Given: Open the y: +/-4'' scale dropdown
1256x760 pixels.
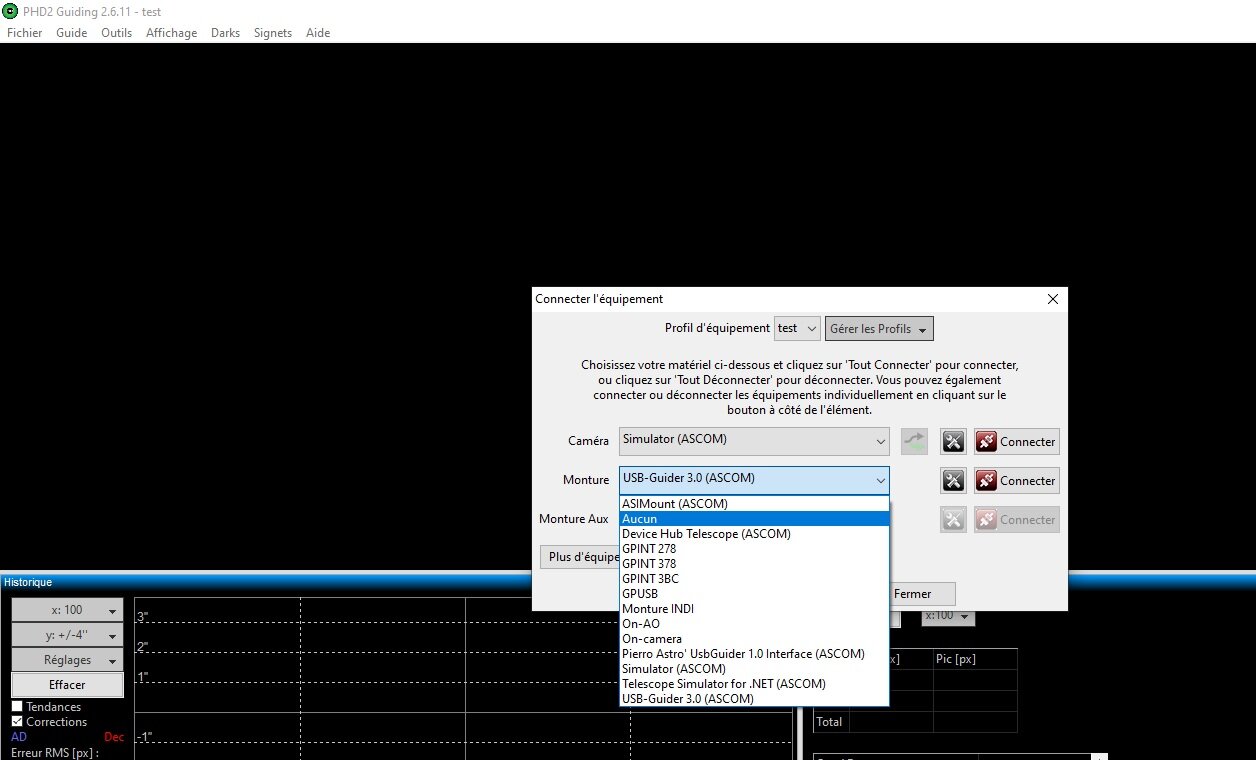Looking at the screenshot, I should [67, 635].
